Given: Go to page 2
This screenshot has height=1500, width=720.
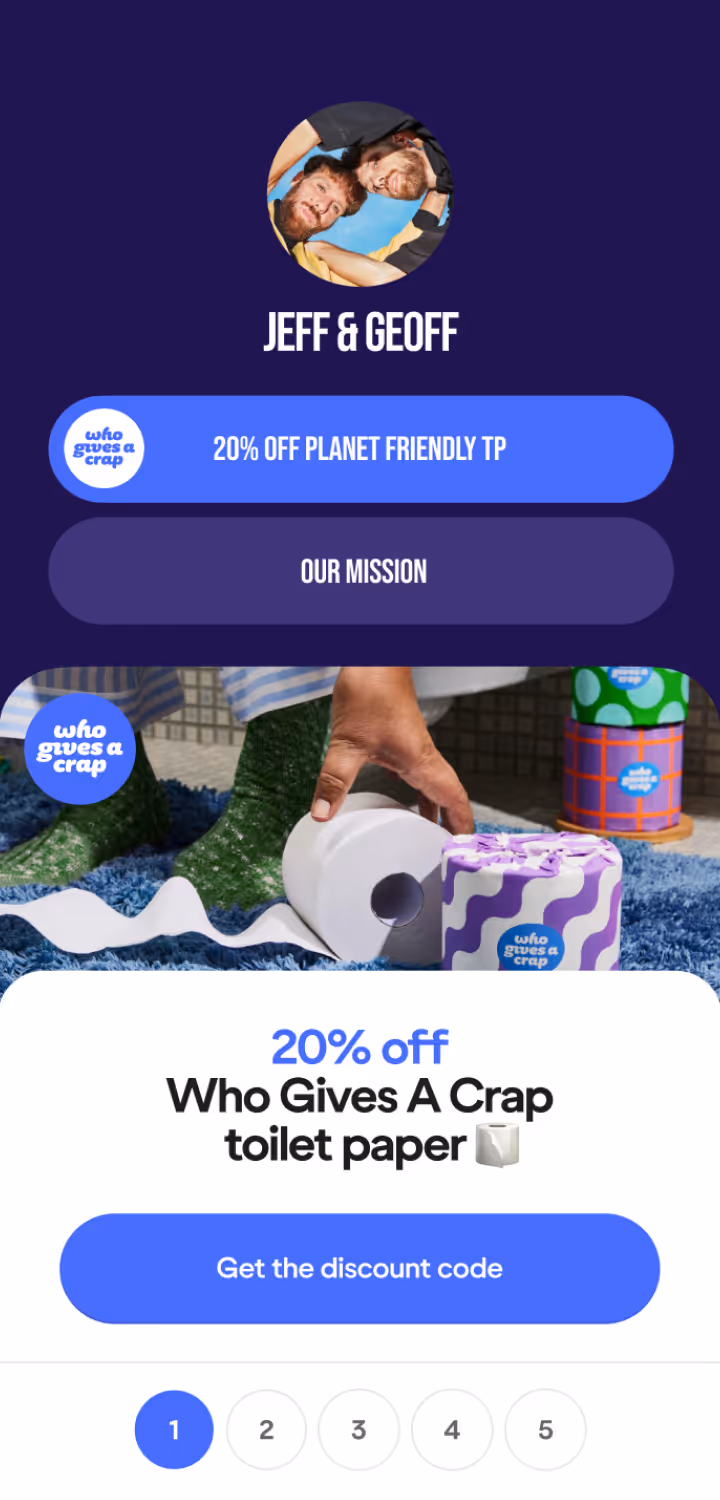Looking at the screenshot, I should coord(266,1430).
